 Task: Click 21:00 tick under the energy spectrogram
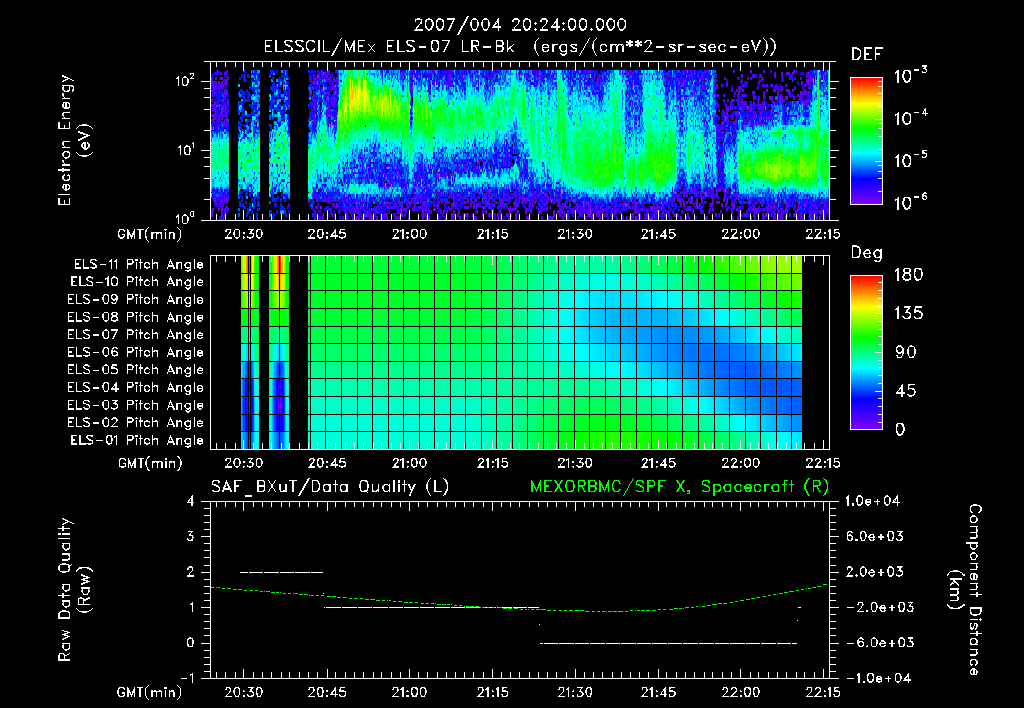[409, 234]
